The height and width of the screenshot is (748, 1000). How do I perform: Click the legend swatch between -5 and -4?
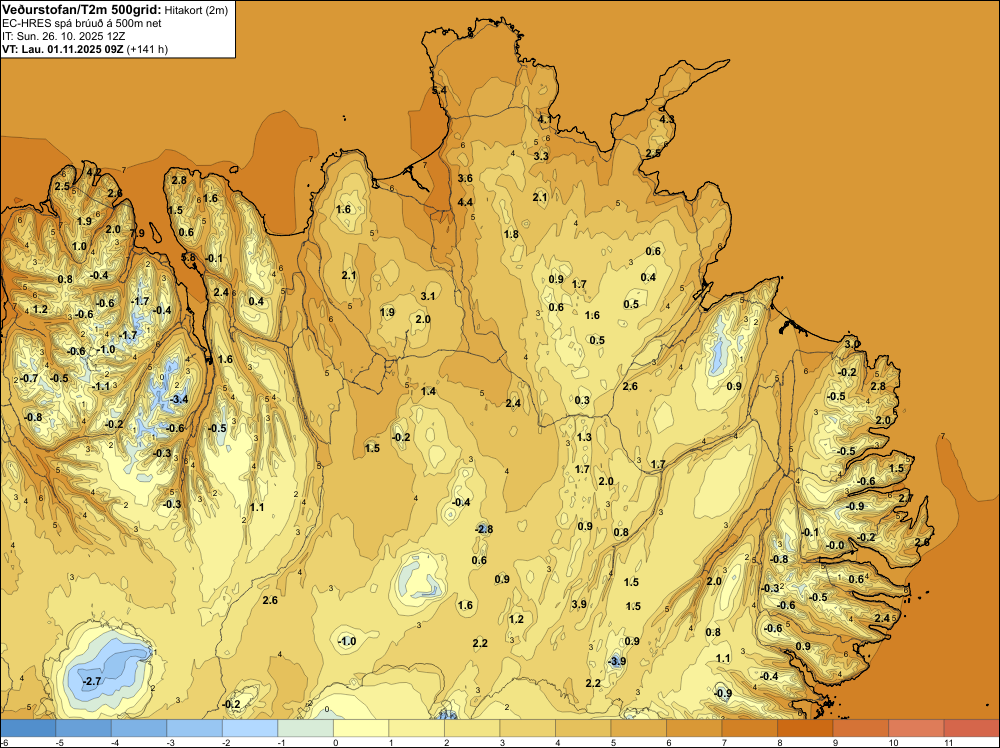pos(84,728)
